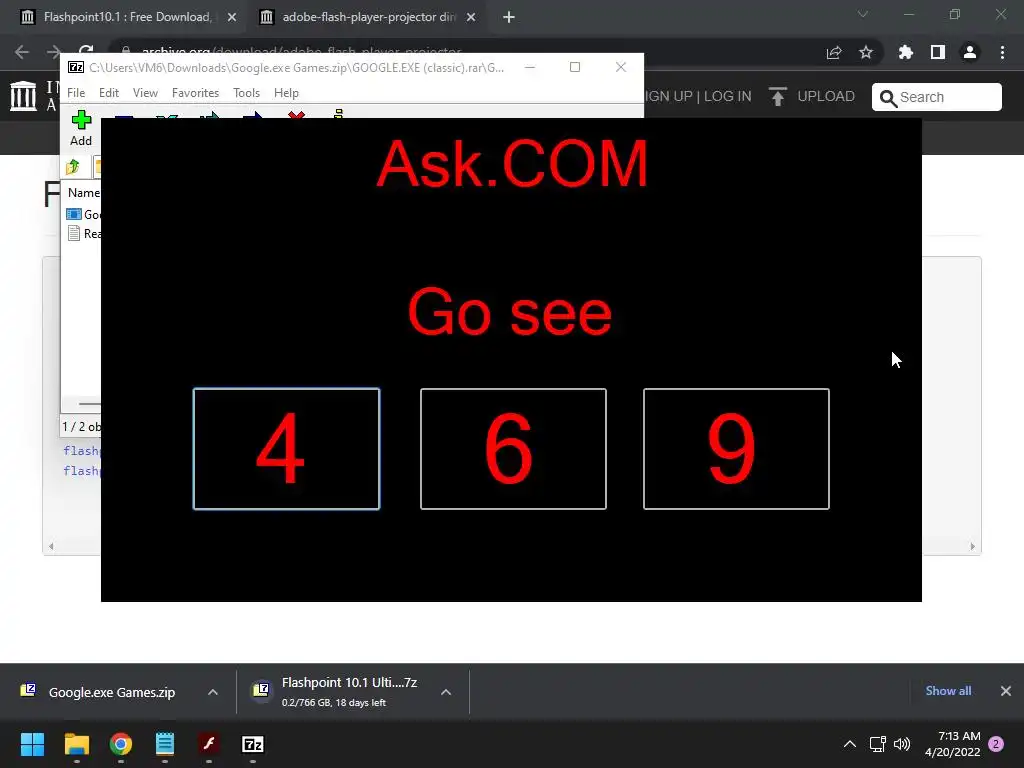Open the Chrome profile icon
The height and width of the screenshot is (768, 1024).
[x=970, y=52]
